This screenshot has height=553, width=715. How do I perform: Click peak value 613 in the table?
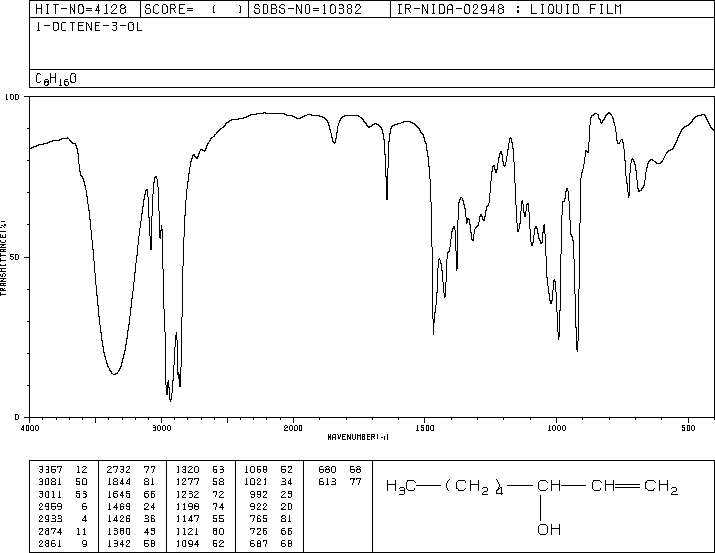[x=327, y=482]
